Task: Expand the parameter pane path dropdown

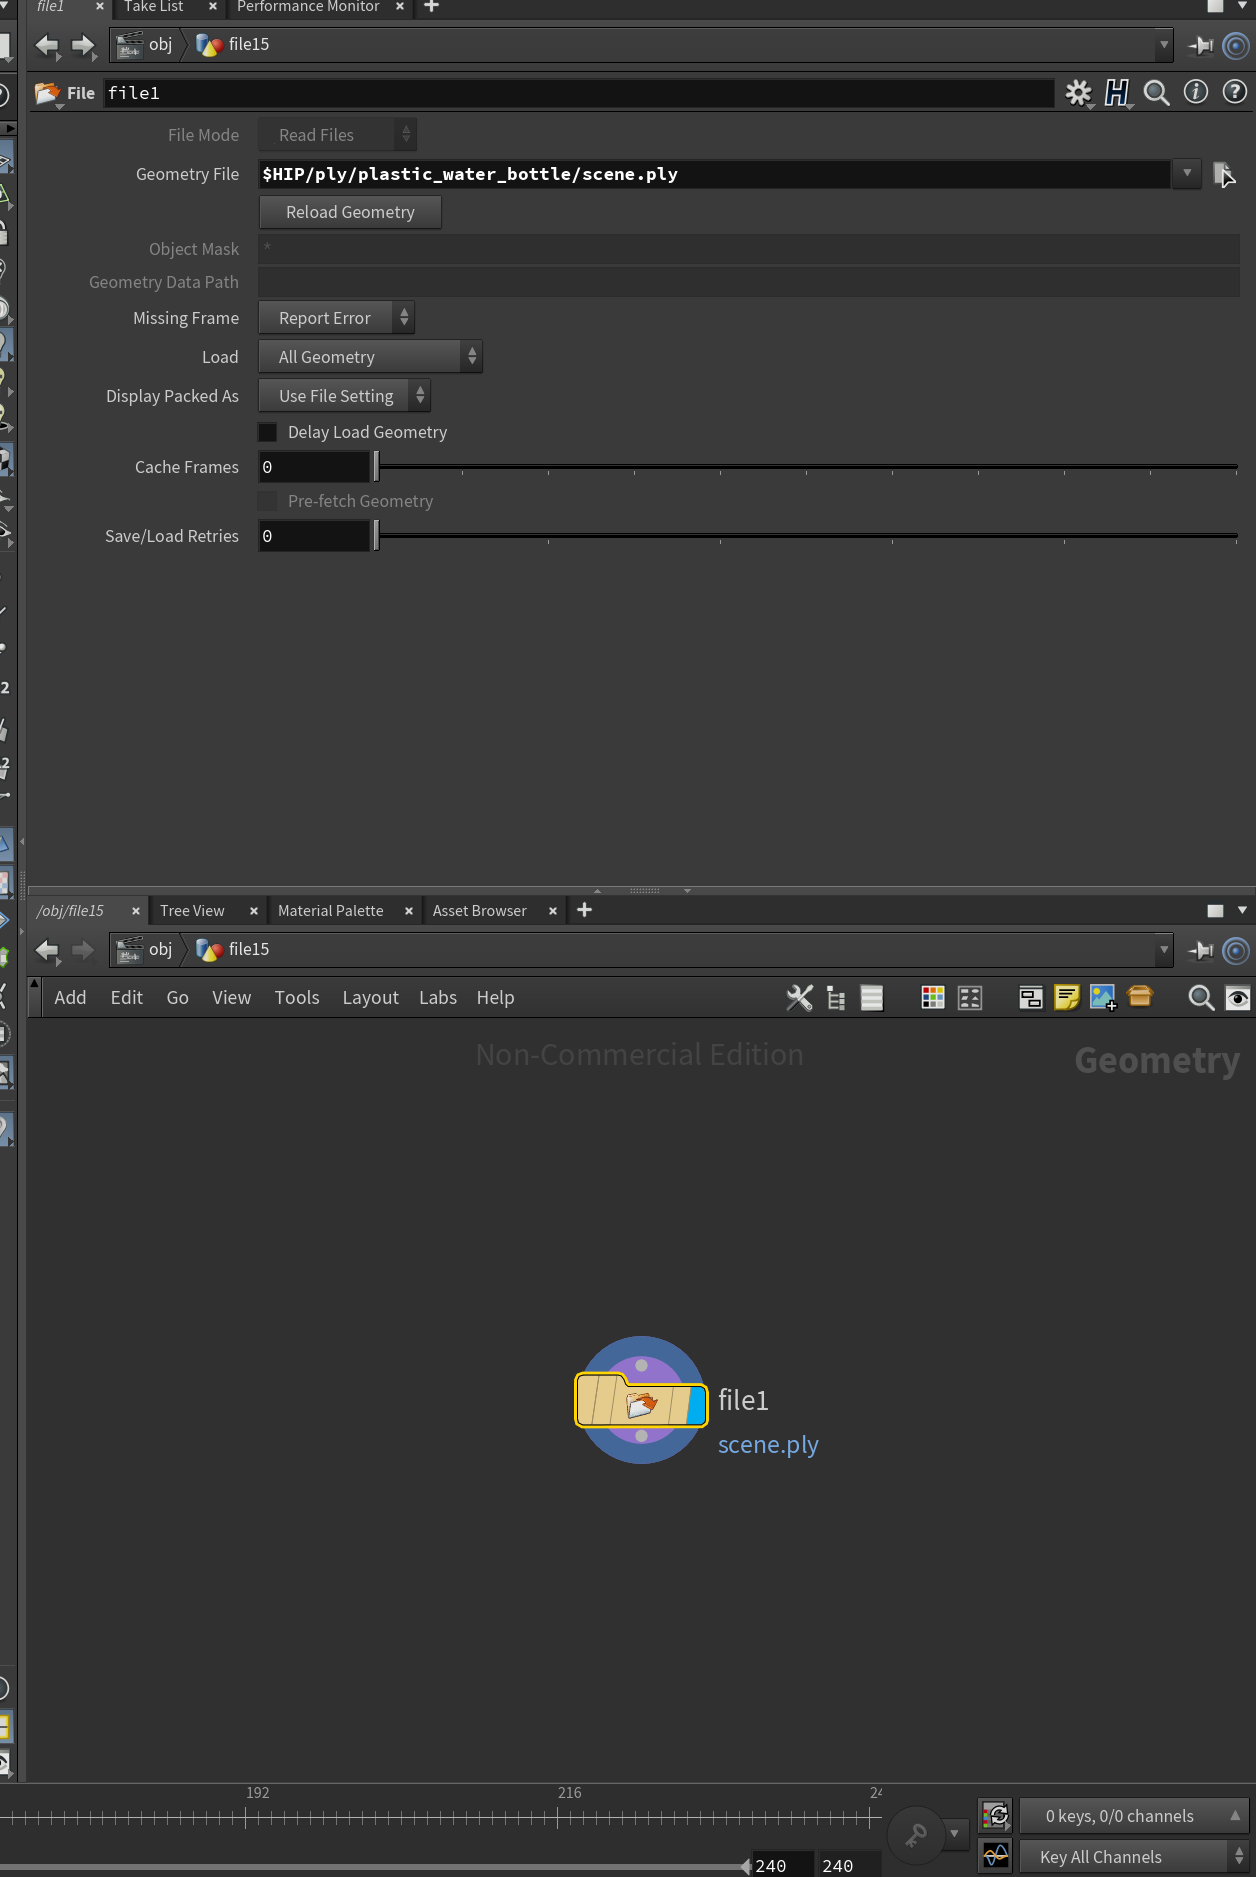Action: [x=1164, y=45]
